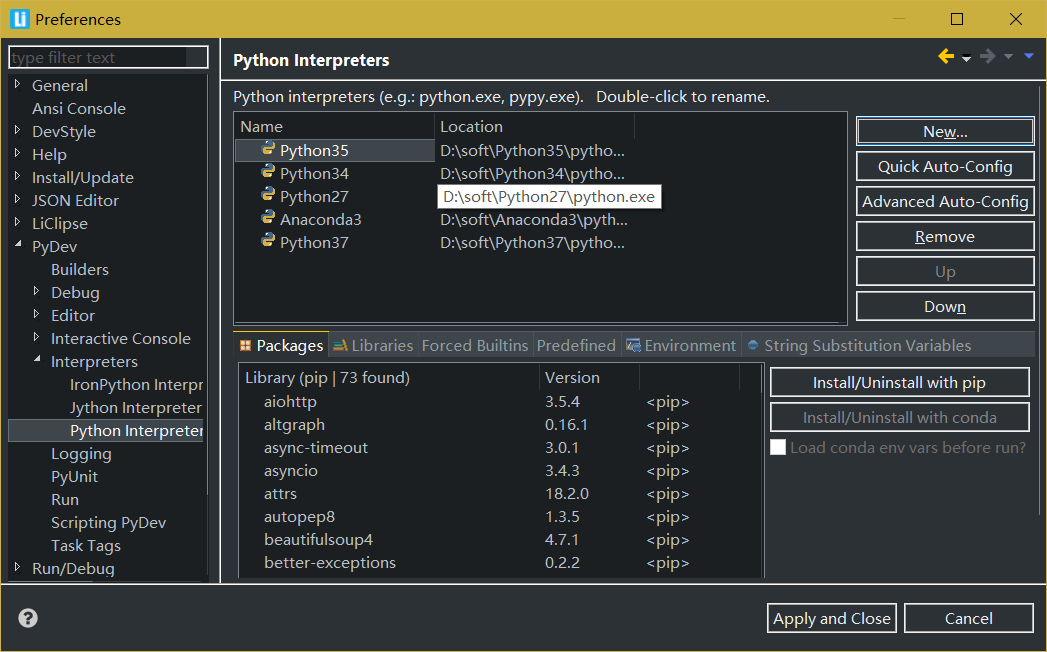The width and height of the screenshot is (1047, 652).
Task: Click Quick Auto-Config button
Action: click(945, 166)
